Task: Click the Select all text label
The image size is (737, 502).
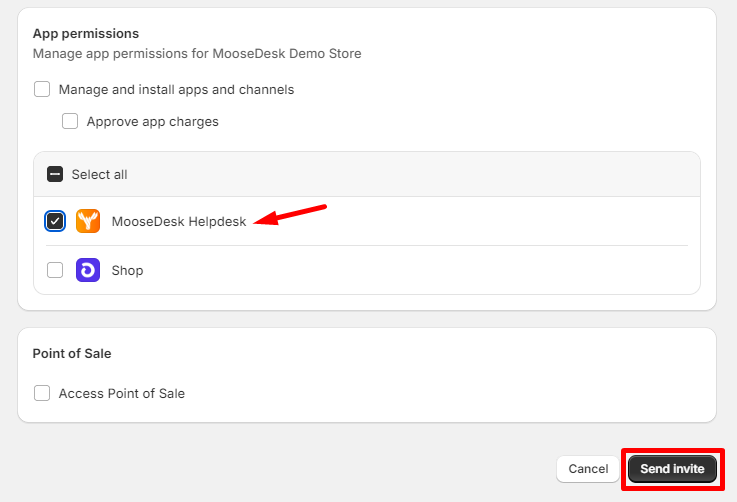Action: click(99, 174)
